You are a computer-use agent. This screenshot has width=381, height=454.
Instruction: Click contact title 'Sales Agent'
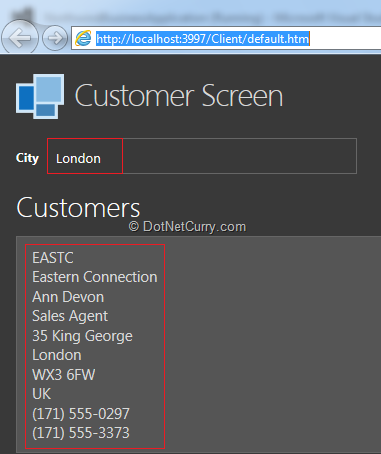pyautogui.click(x=70, y=316)
